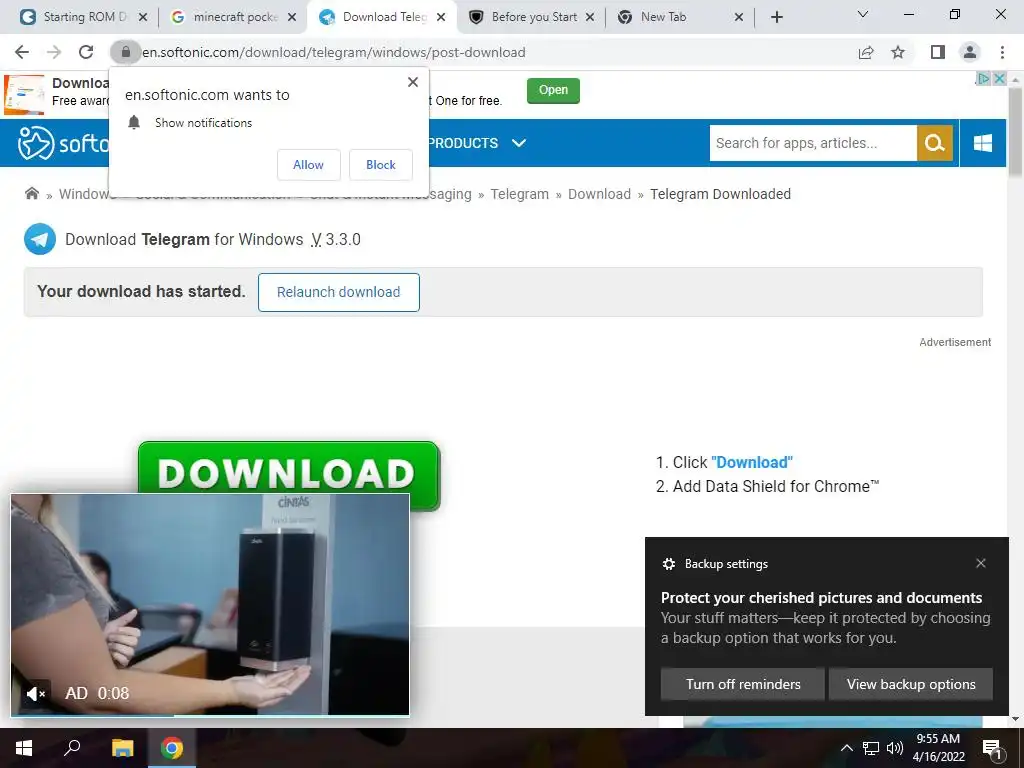Screen dimensions: 1024x768
Task: Close the New Tab tab
Action: coord(739,17)
